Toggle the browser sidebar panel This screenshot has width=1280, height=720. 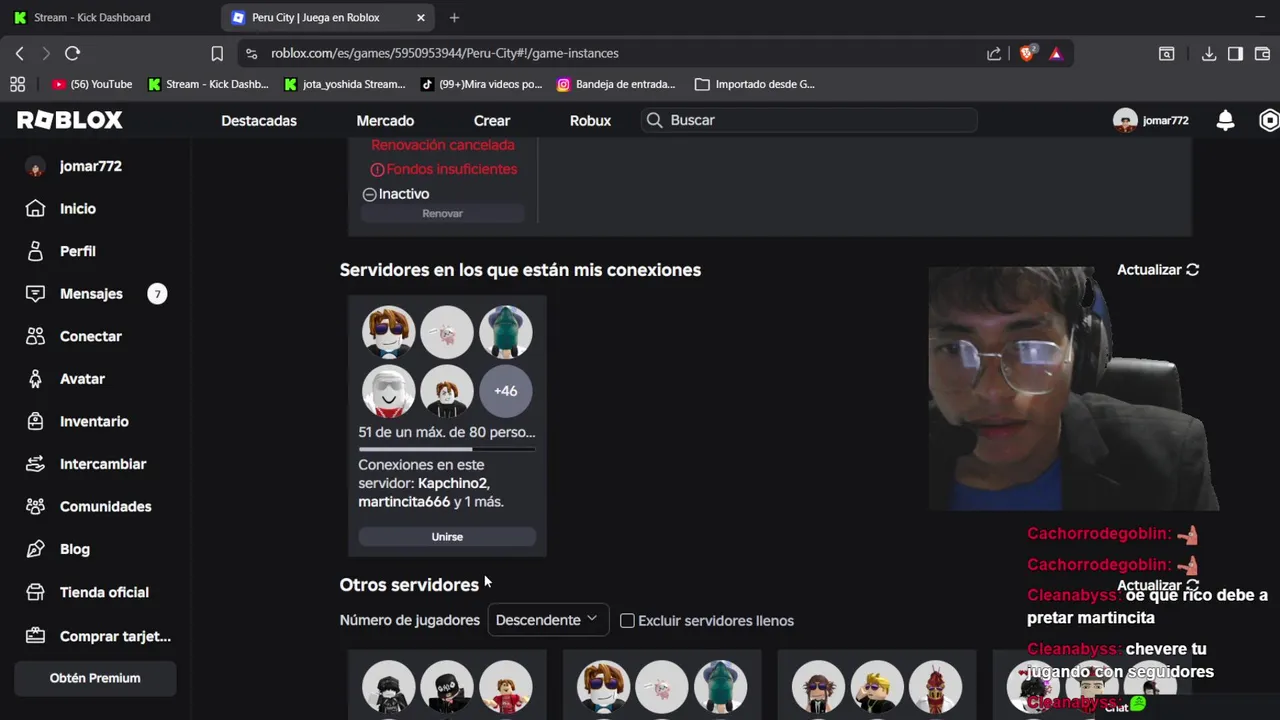click(1235, 53)
